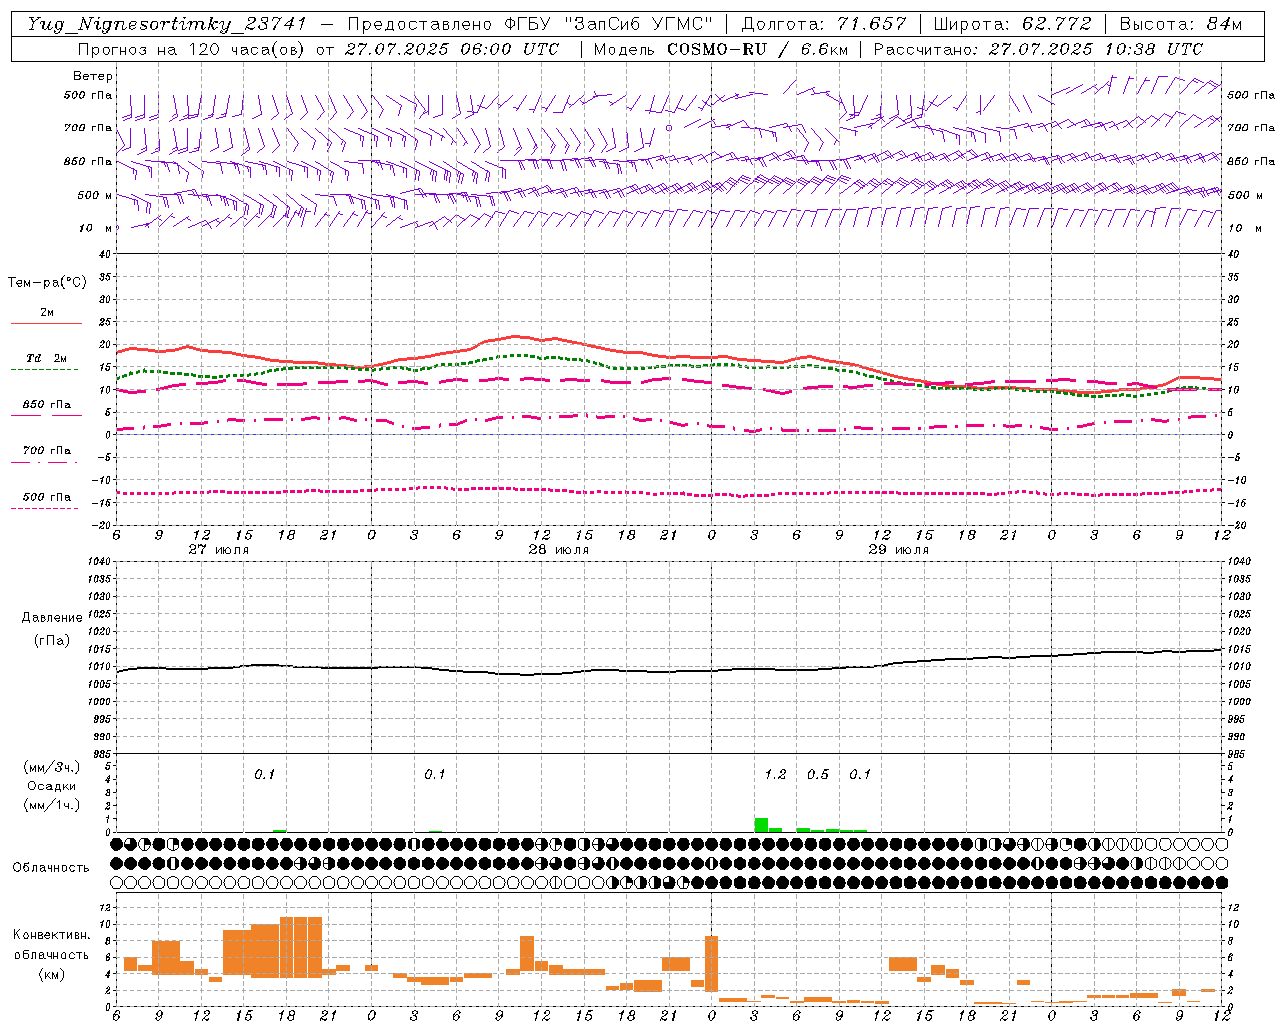Click the Осадки precipitation label

point(52,786)
